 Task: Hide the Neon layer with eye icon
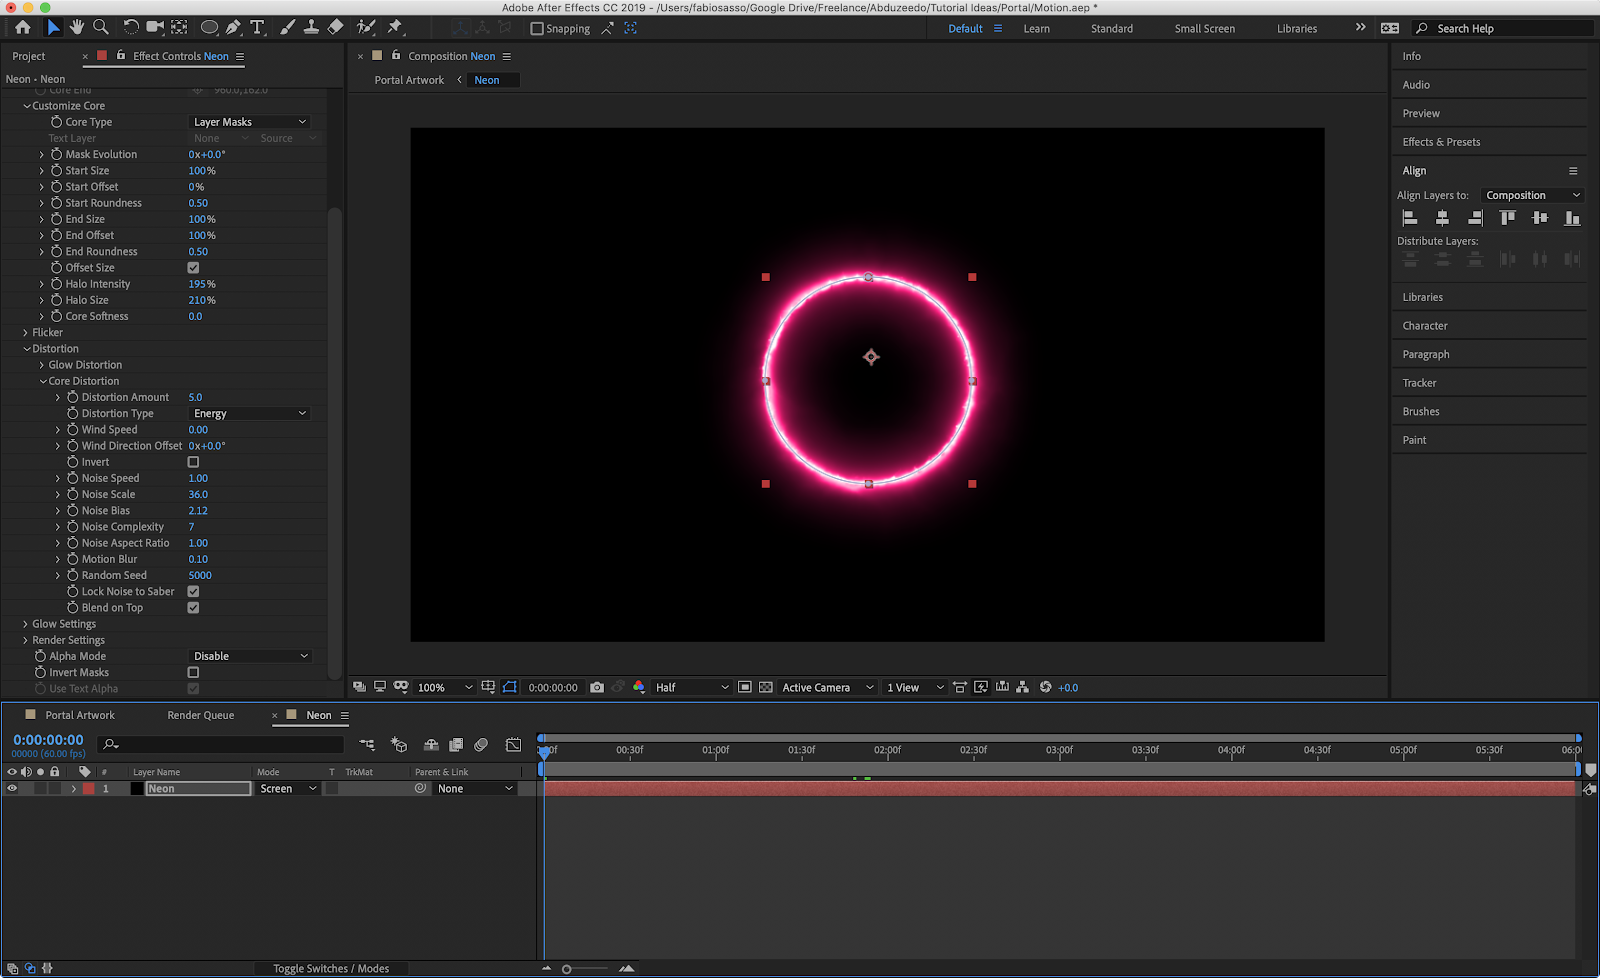point(12,789)
